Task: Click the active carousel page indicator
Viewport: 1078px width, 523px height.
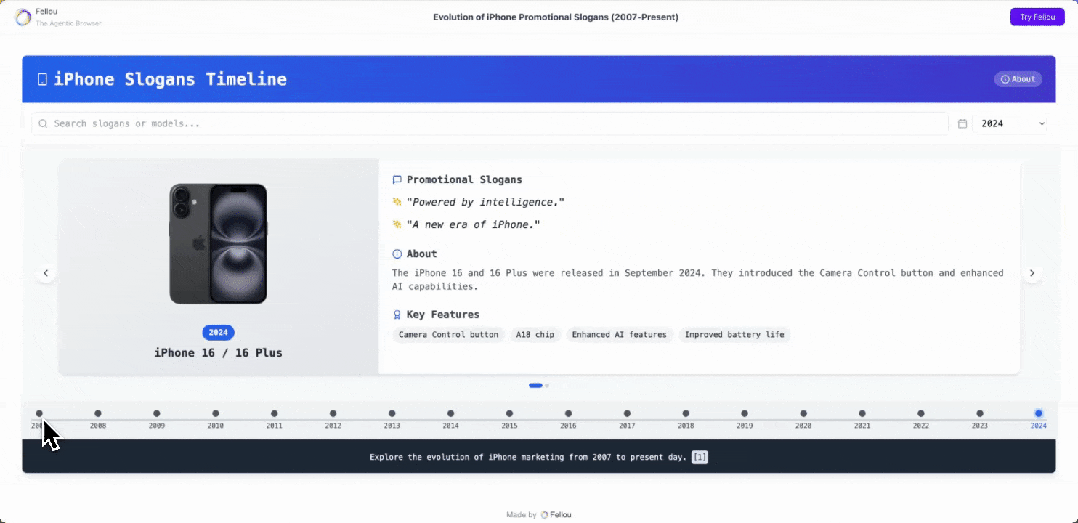Action: 536,386
